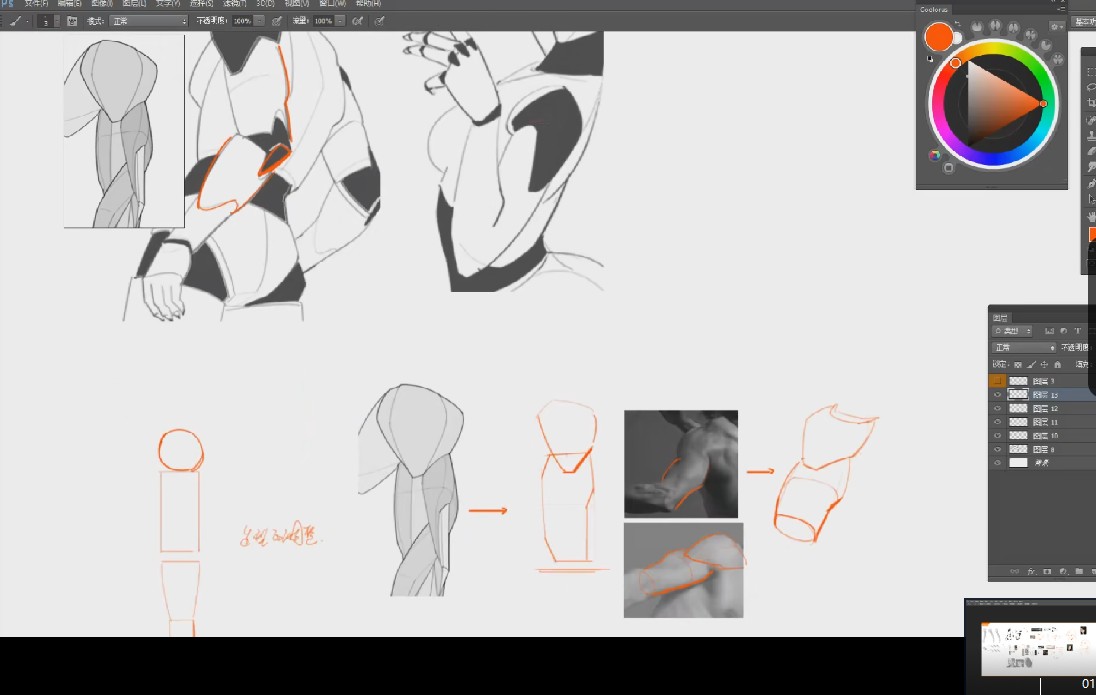Viewport: 1096px width, 695px height.
Task: Open the brush blend mode dropdown
Action: (x=149, y=21)
